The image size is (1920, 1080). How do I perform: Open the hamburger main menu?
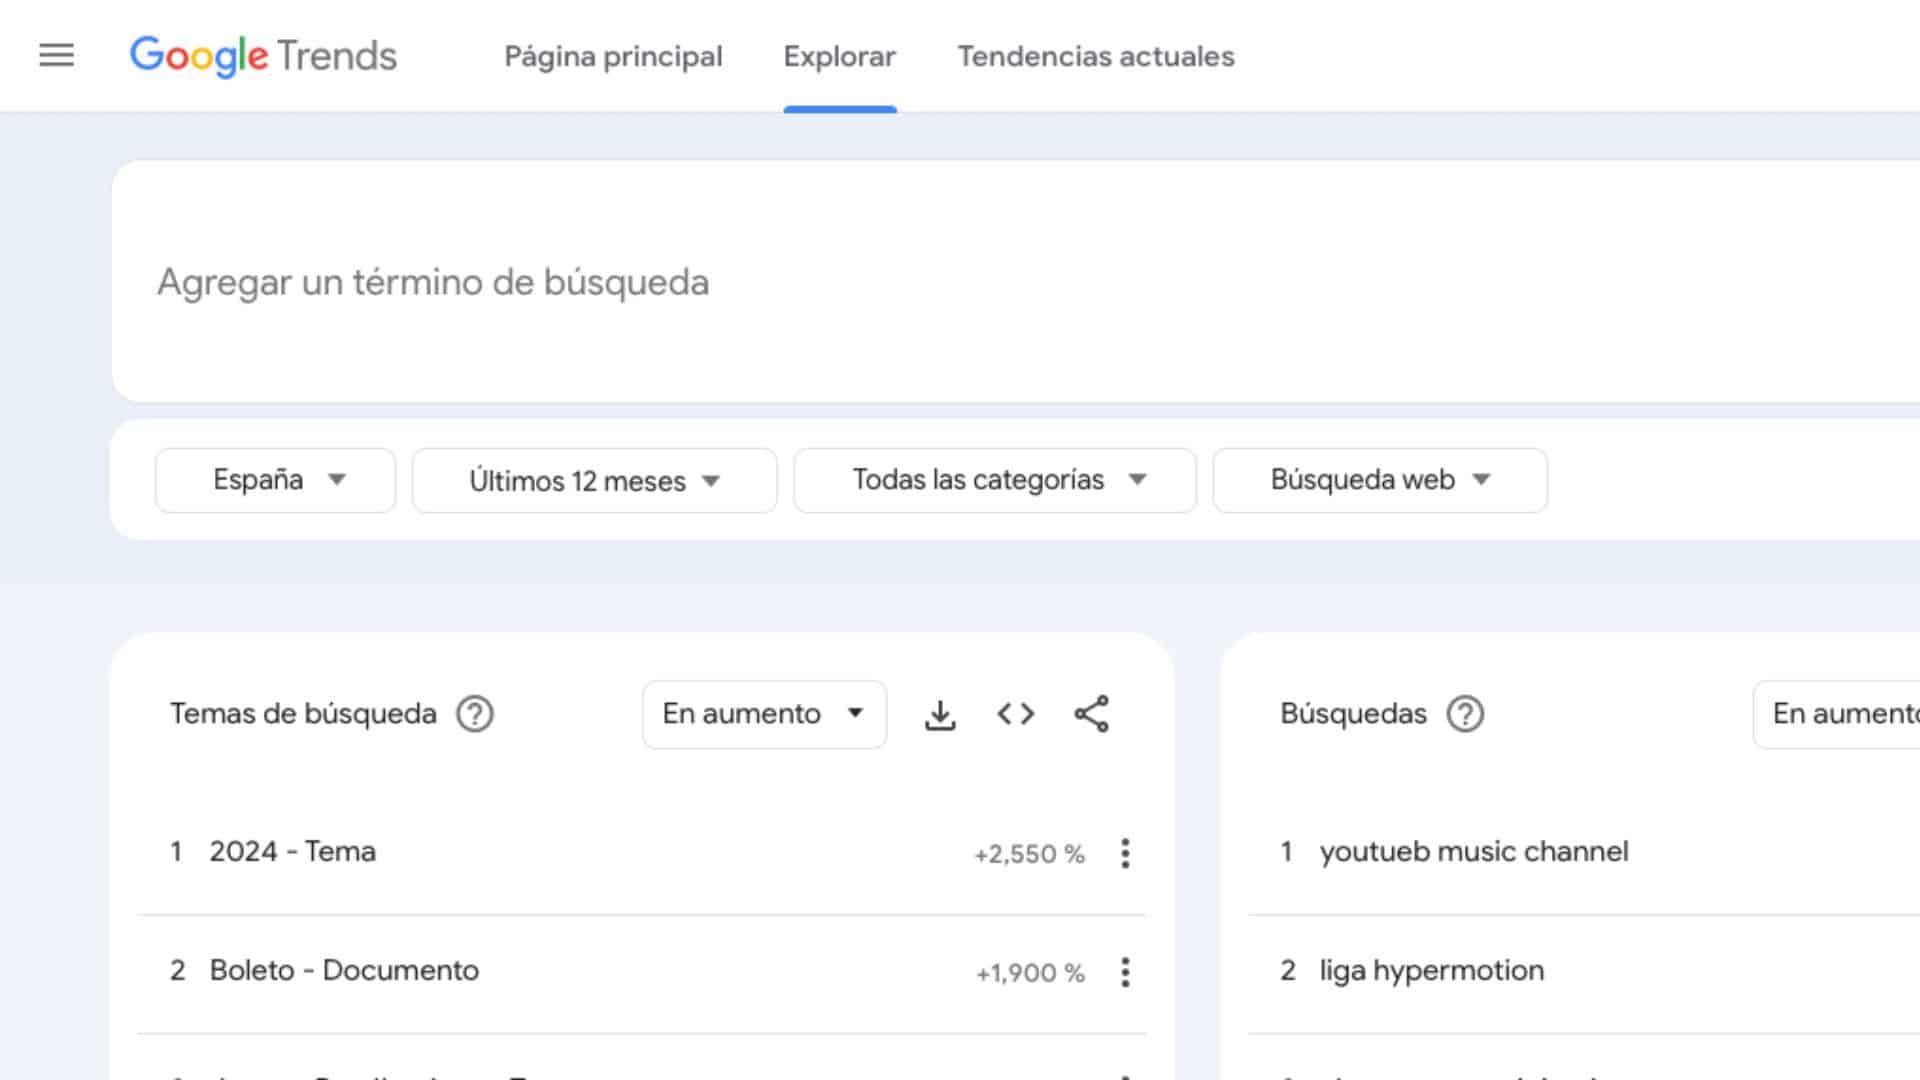click(x=56, y=56)
